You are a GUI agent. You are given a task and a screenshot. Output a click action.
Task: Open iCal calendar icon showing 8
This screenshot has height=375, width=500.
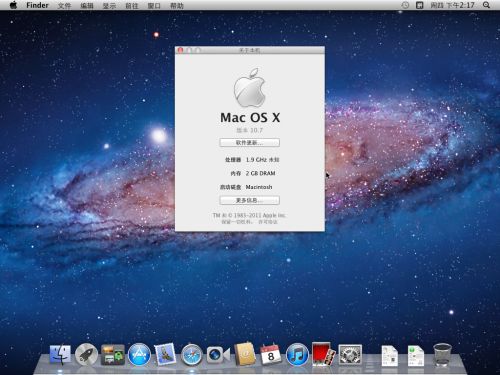[270, 354]
